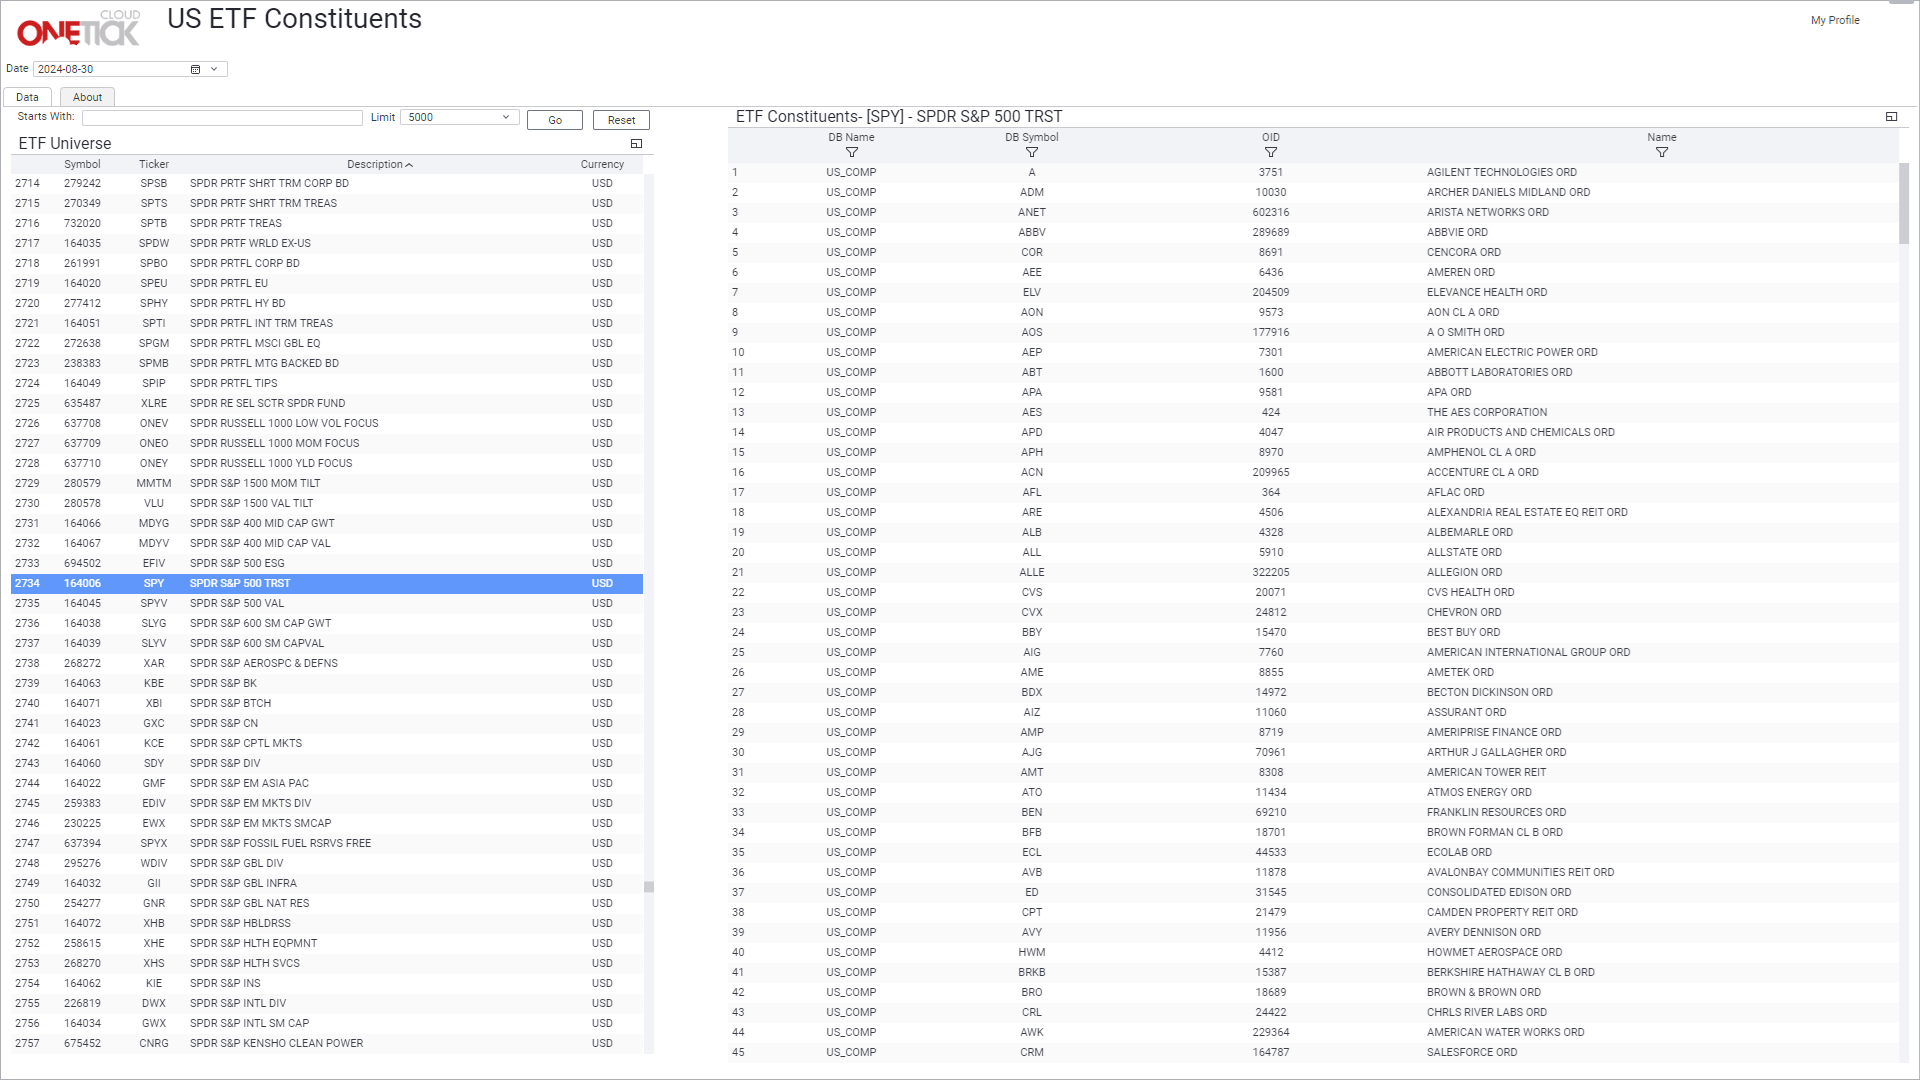Maximize the ETF Universe panel
Viewport: 1920px width, 1080px height.
pos(636,144)
